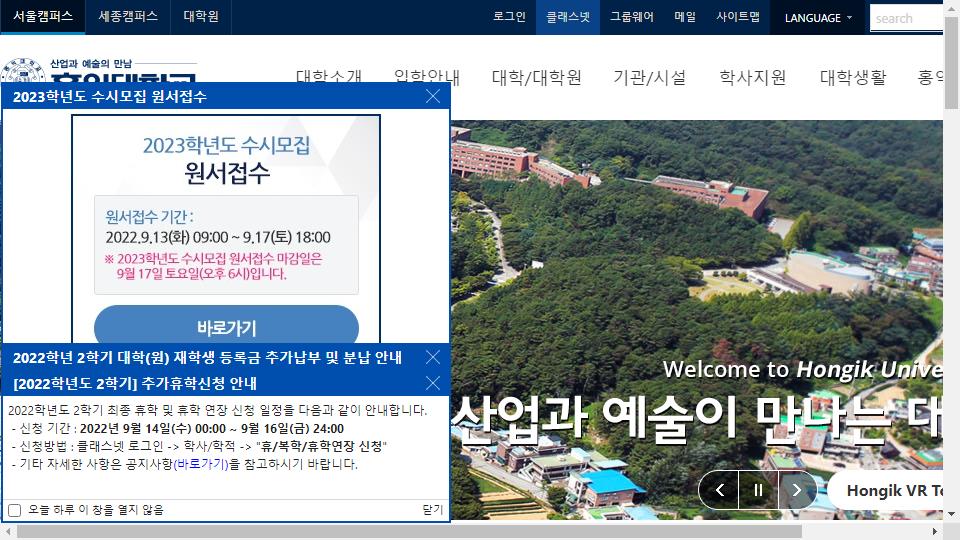Close the 2023 수시모집 원서접수 popup
Viewport: 960px width, 540px height.
pyautogui.click(x=433, y=97)
